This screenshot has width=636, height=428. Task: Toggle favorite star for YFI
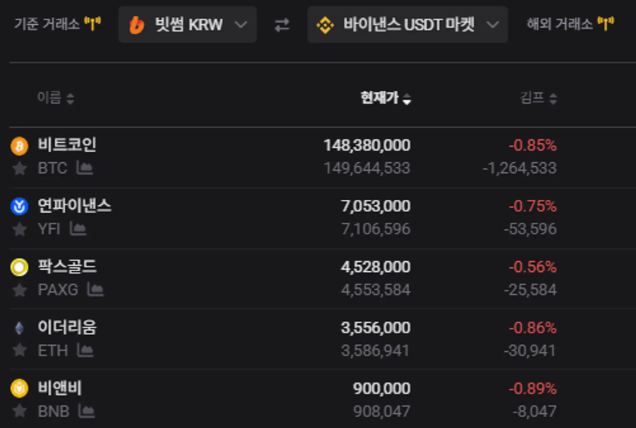click(x=19, y=229)
